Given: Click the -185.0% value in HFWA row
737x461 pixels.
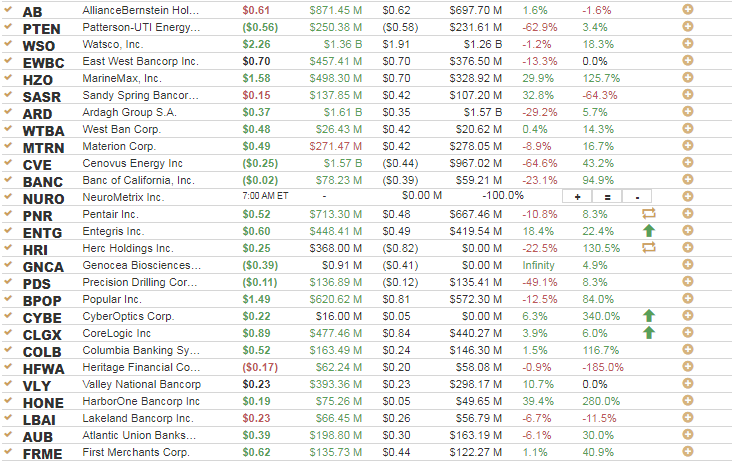Looking at the screenshot, I should pyautogui.click(x=603, y=367).
